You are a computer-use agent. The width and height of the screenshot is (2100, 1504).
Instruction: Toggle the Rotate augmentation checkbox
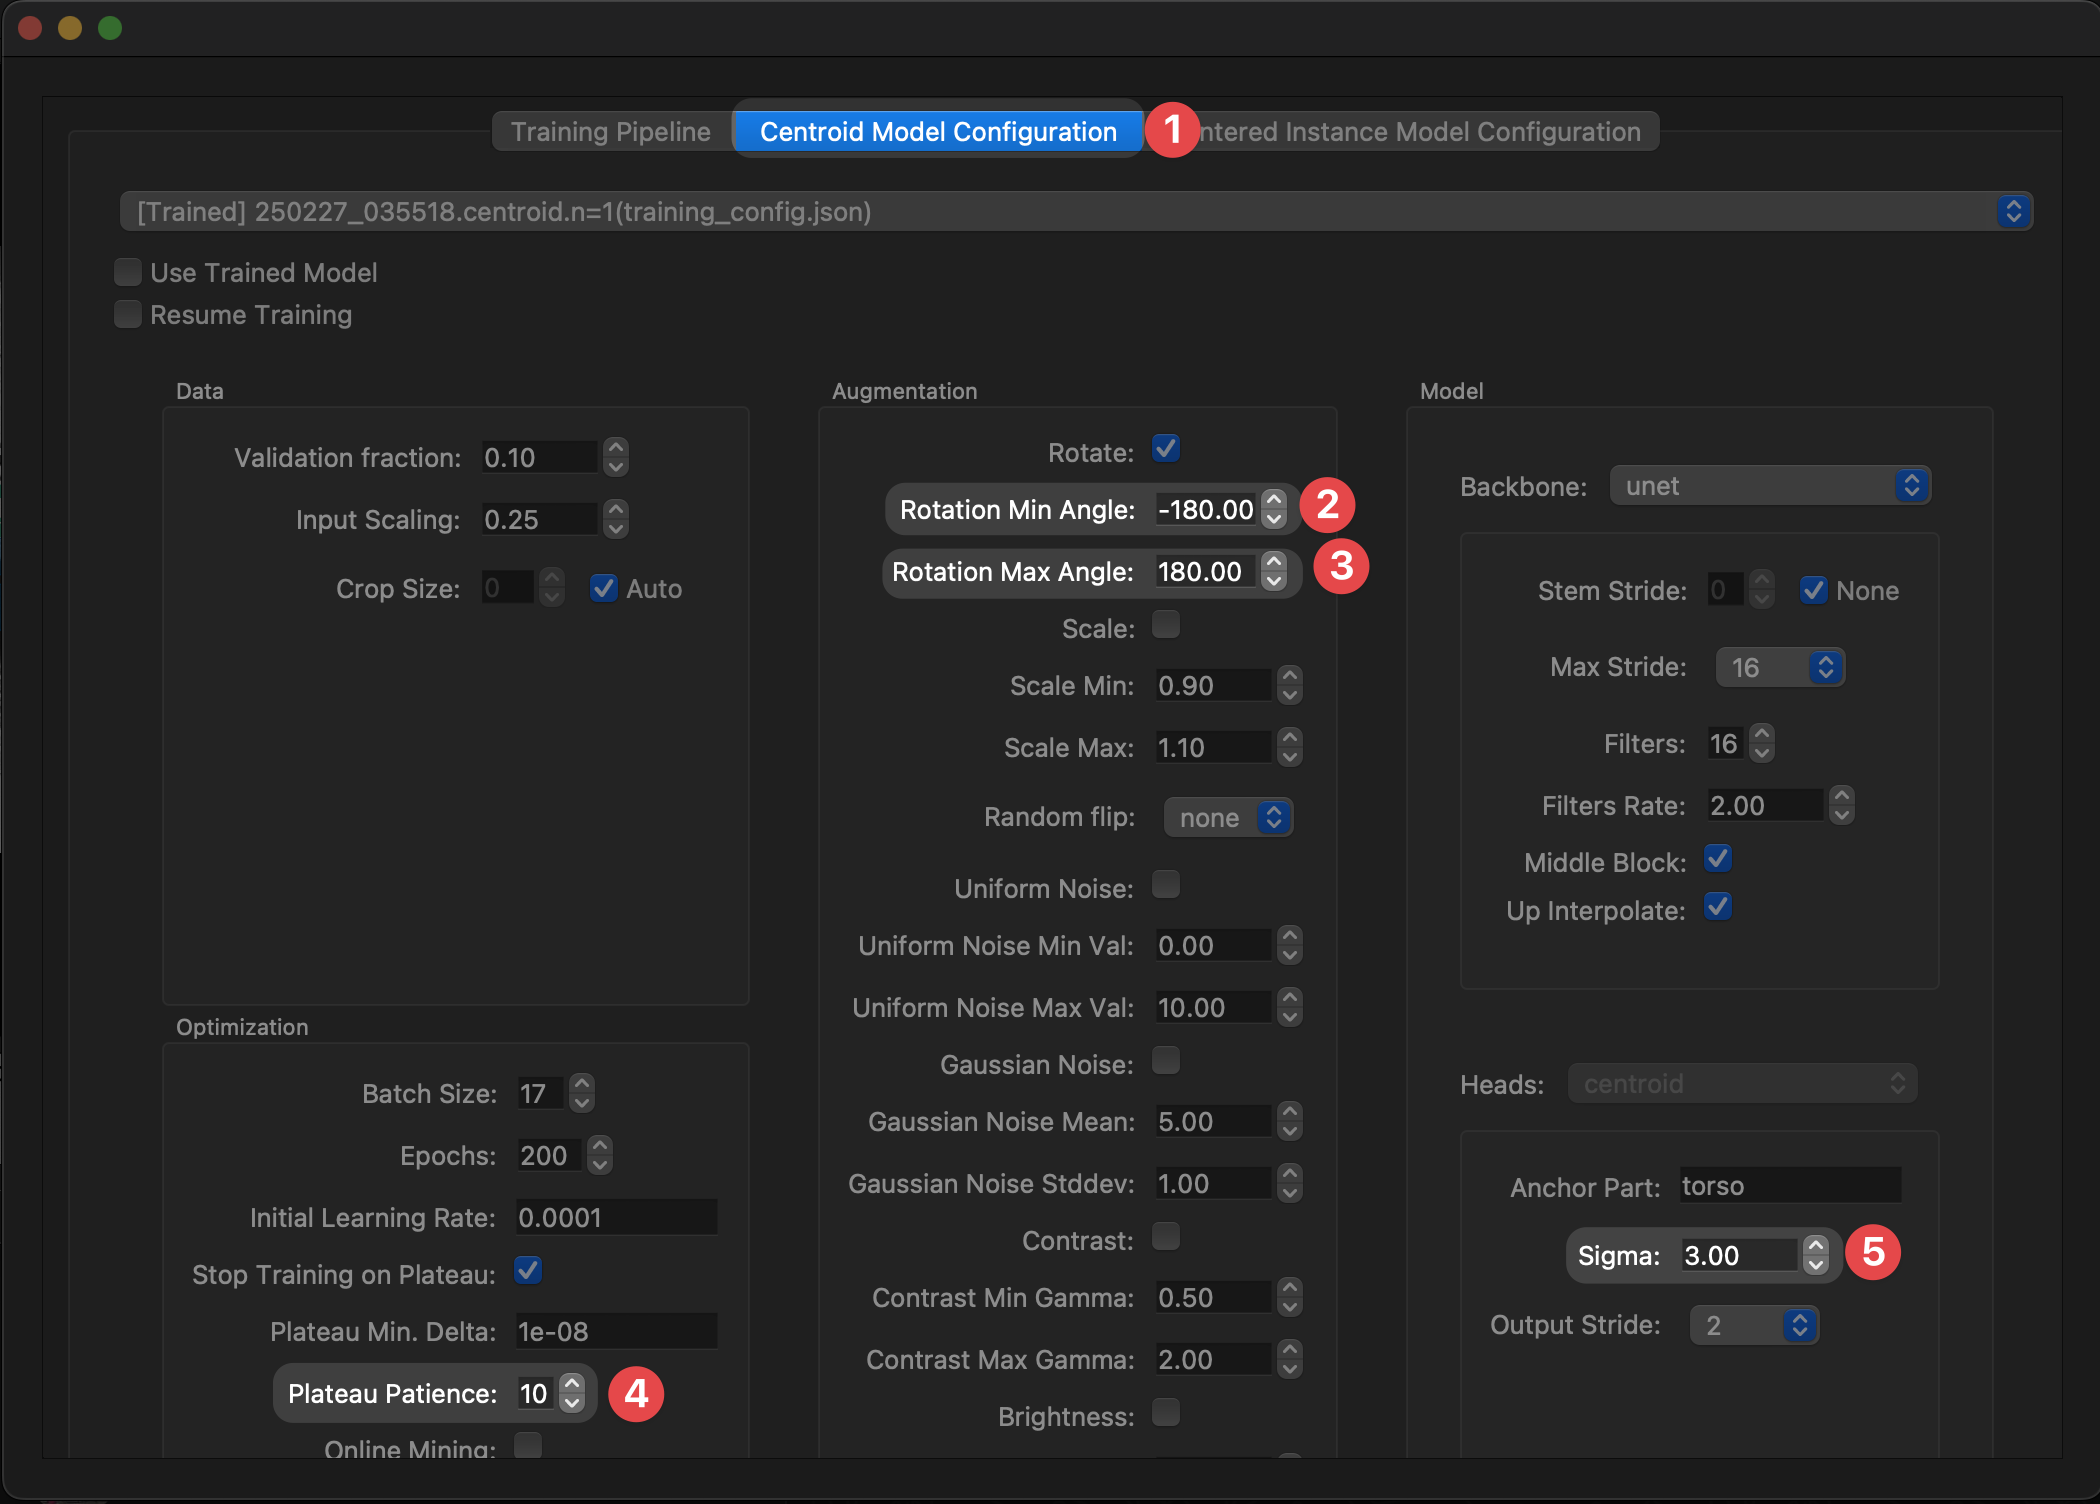(x=1166, y=449)
